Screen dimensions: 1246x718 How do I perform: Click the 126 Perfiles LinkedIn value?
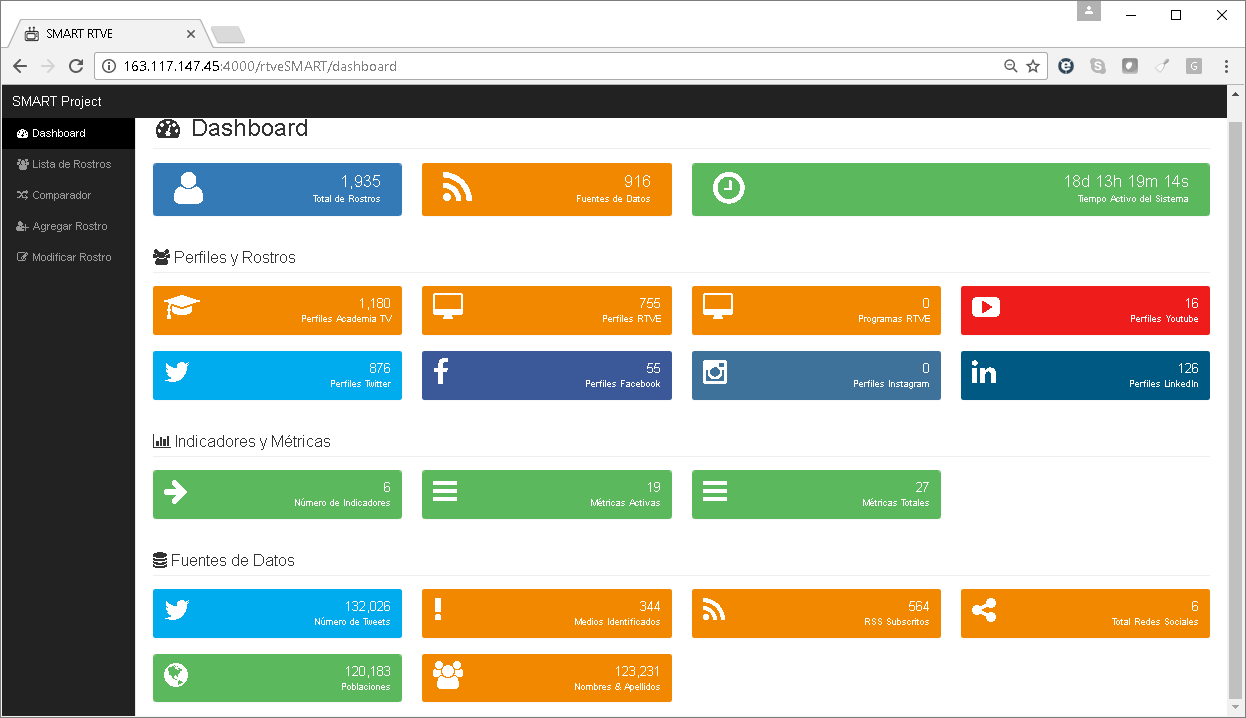(1187, 368)
